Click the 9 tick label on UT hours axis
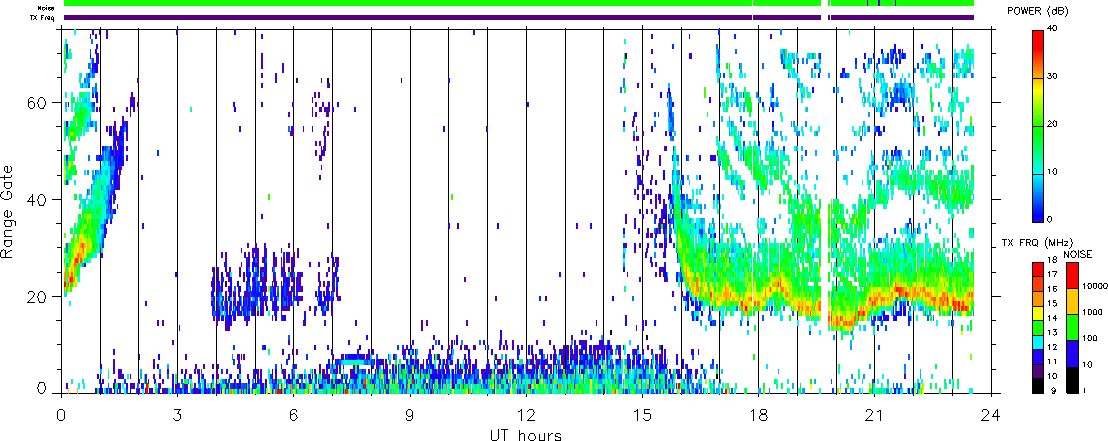The width and height of the screenshot is (1108, 441). [x=410, y=414]
